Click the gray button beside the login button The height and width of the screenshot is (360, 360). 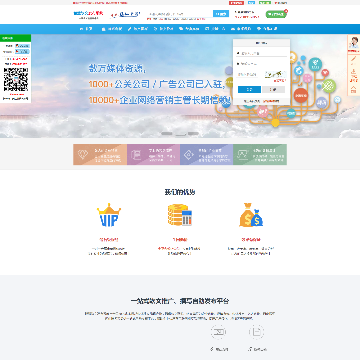coord(273,89)
